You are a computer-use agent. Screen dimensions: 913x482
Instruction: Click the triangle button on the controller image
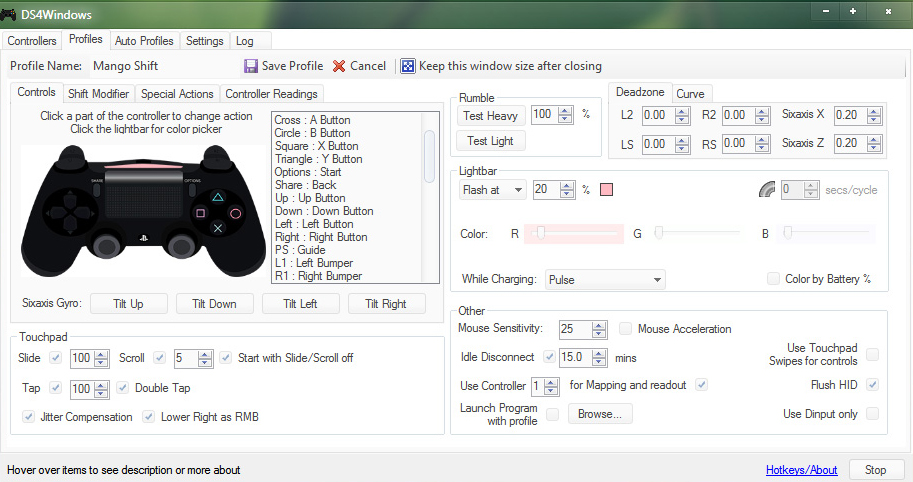click(218, 197)
